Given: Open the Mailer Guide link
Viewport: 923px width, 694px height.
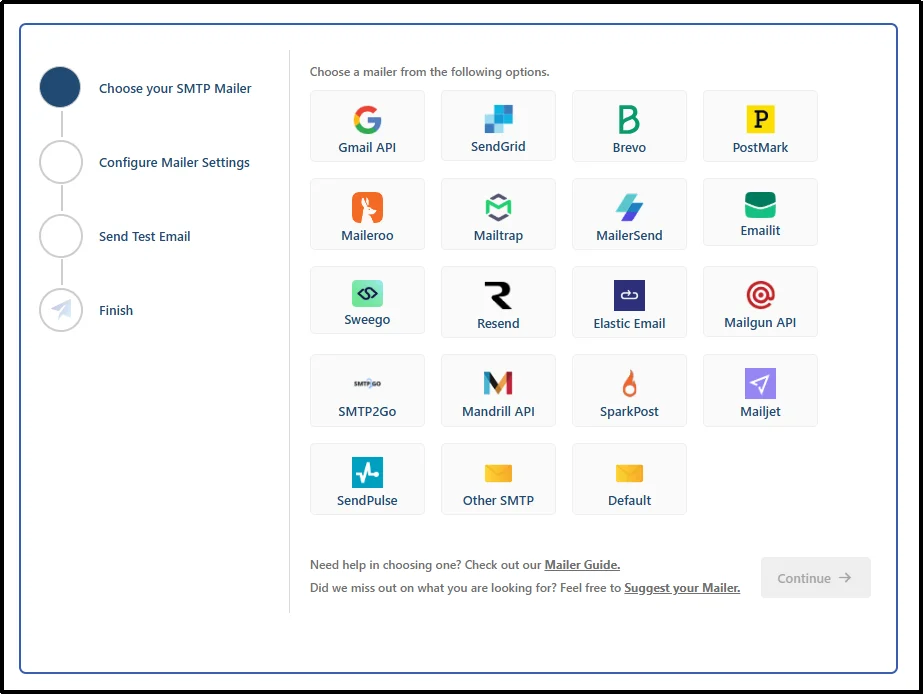Looking at the screenshot, I should pos(582,565).
